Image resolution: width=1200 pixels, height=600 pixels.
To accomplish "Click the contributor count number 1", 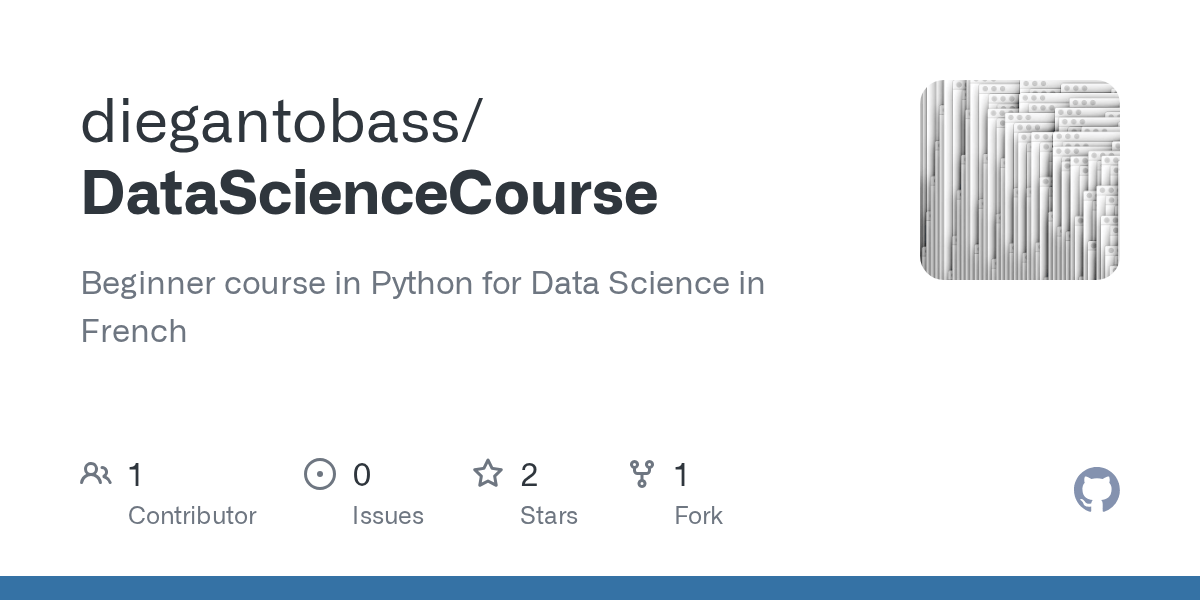I will (x=136, y=474).
